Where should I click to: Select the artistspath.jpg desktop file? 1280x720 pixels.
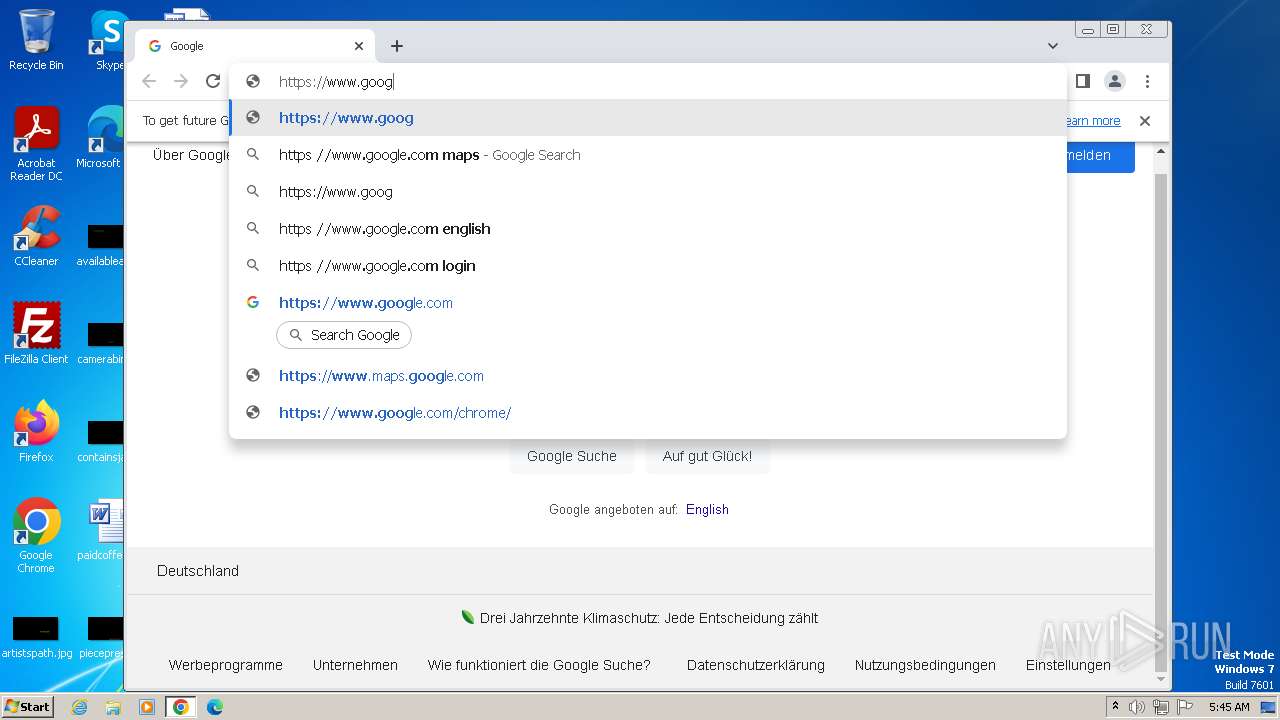tap(36, 638)
